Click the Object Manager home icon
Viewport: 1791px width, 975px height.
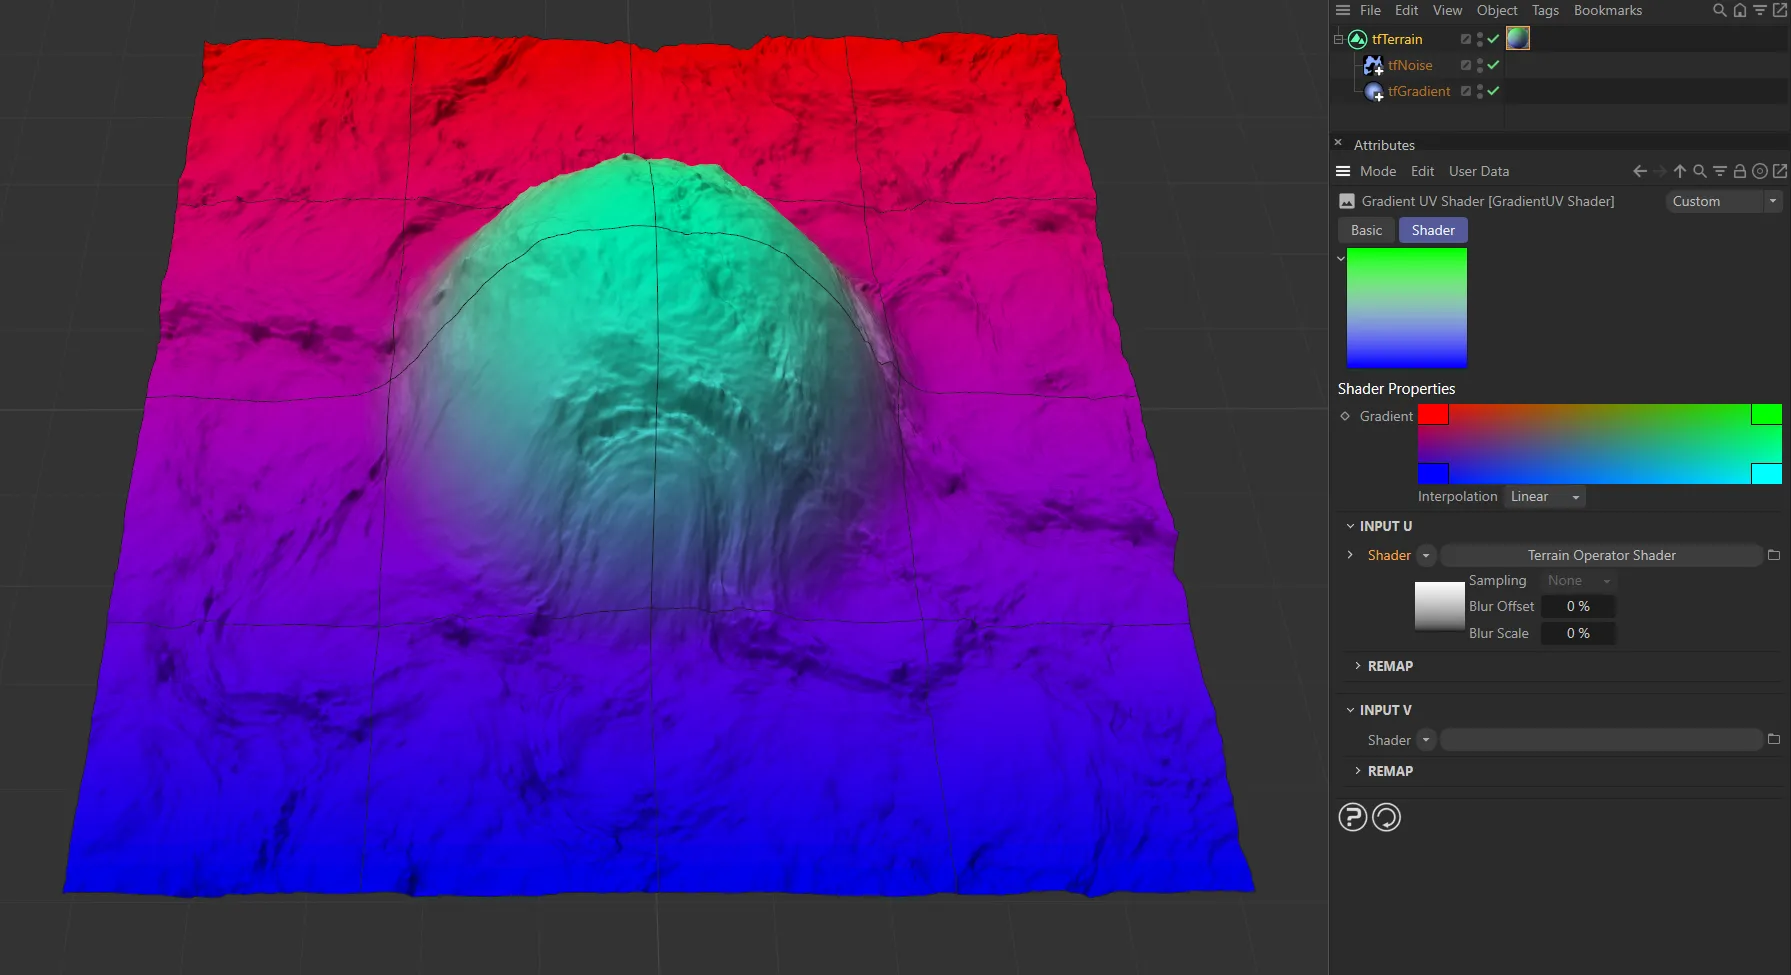(1739, 10)
